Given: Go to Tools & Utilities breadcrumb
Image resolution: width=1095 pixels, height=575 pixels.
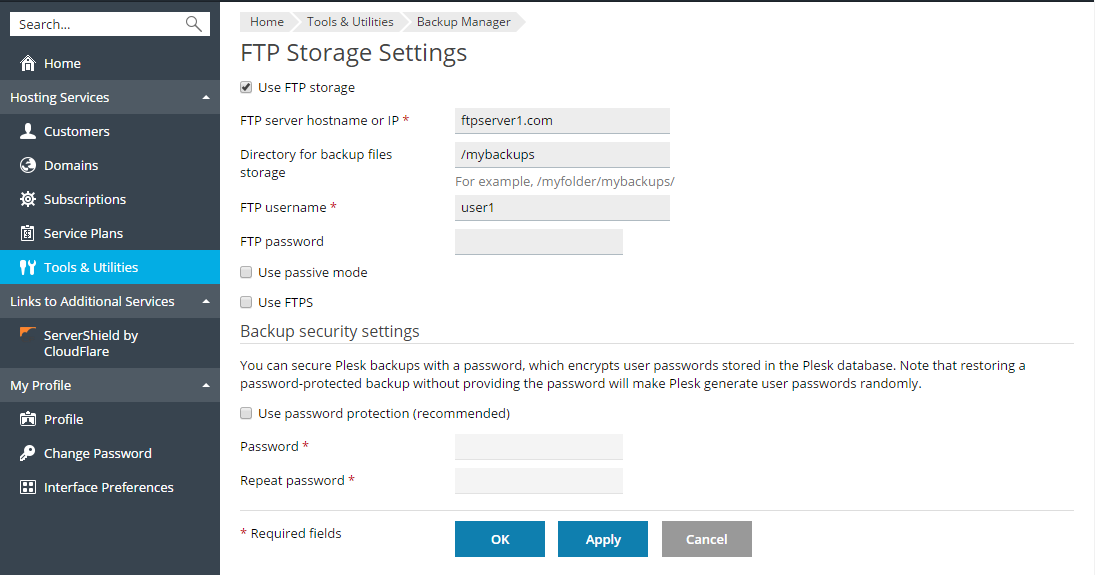Looking at the screenshot, I should [x=349, y=22].
